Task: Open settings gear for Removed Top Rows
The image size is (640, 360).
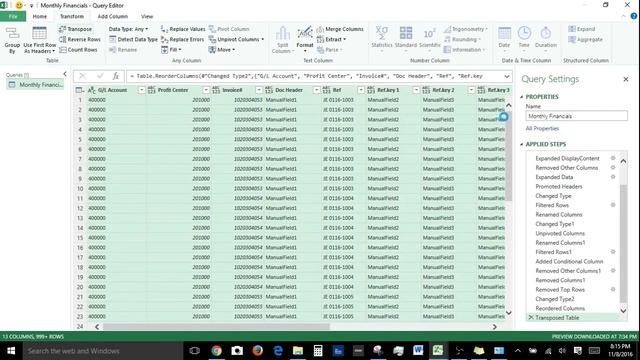Action: click(x=613, y=290)
